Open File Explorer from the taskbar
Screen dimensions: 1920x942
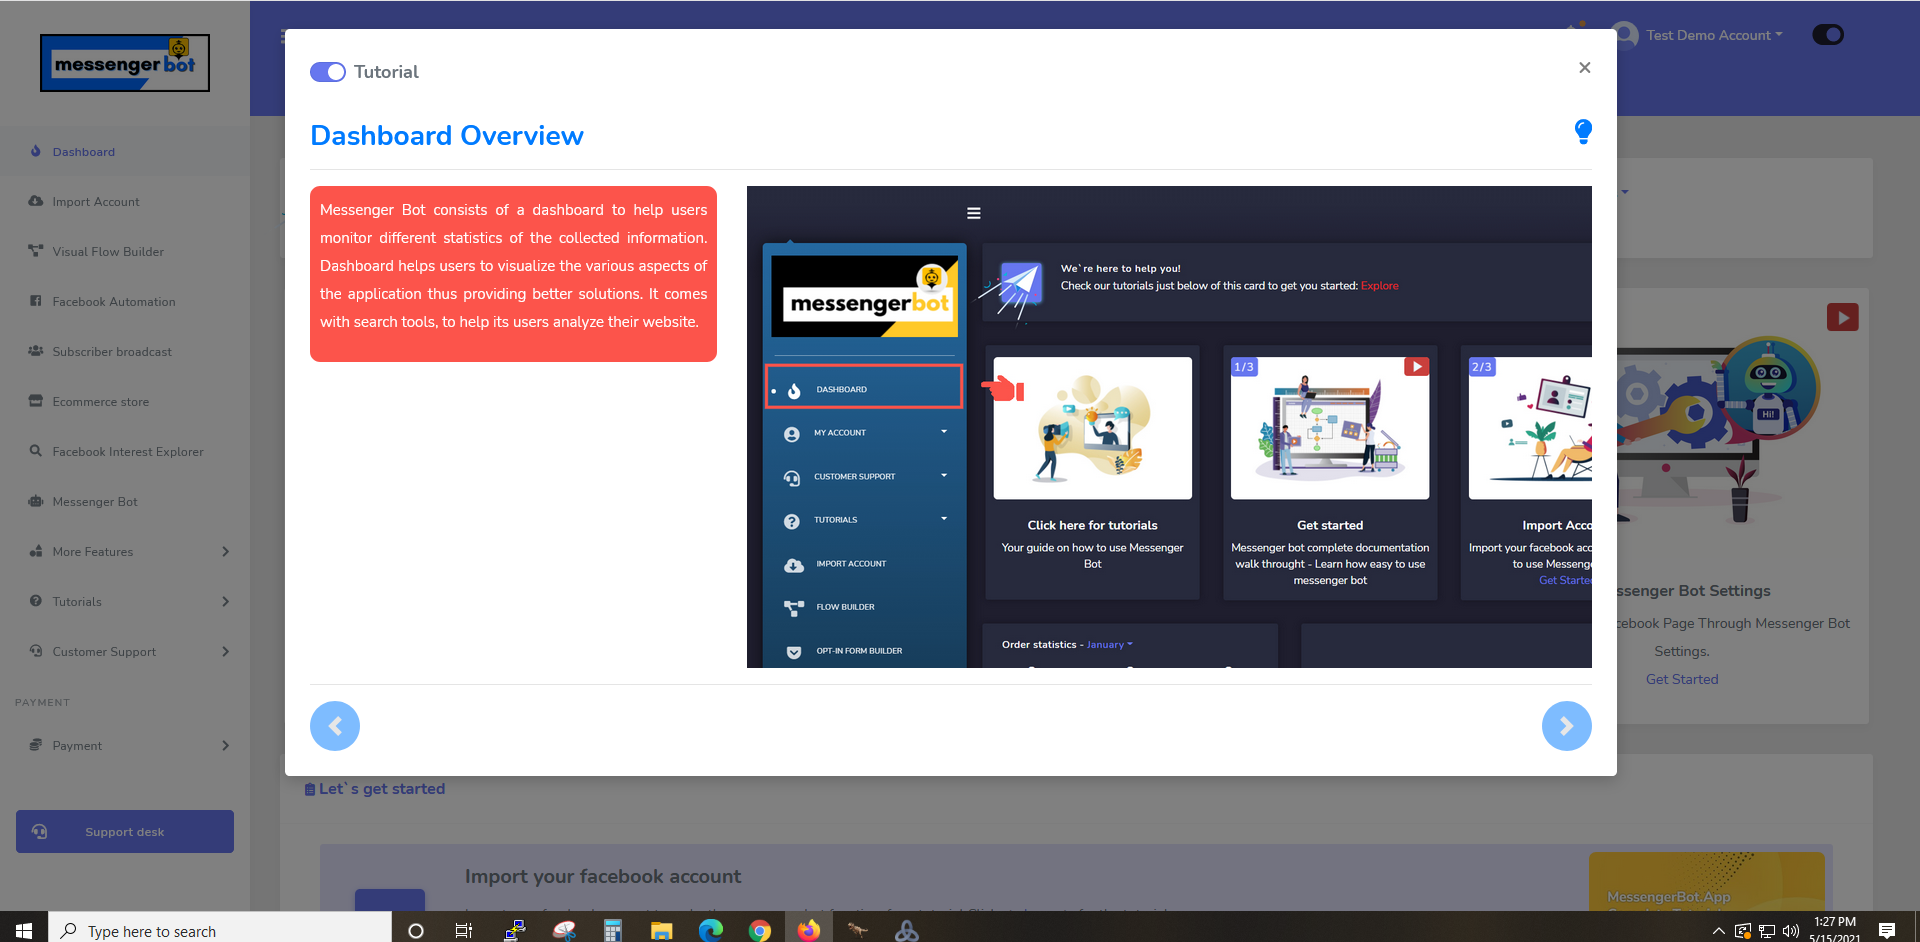coord(661,931)
